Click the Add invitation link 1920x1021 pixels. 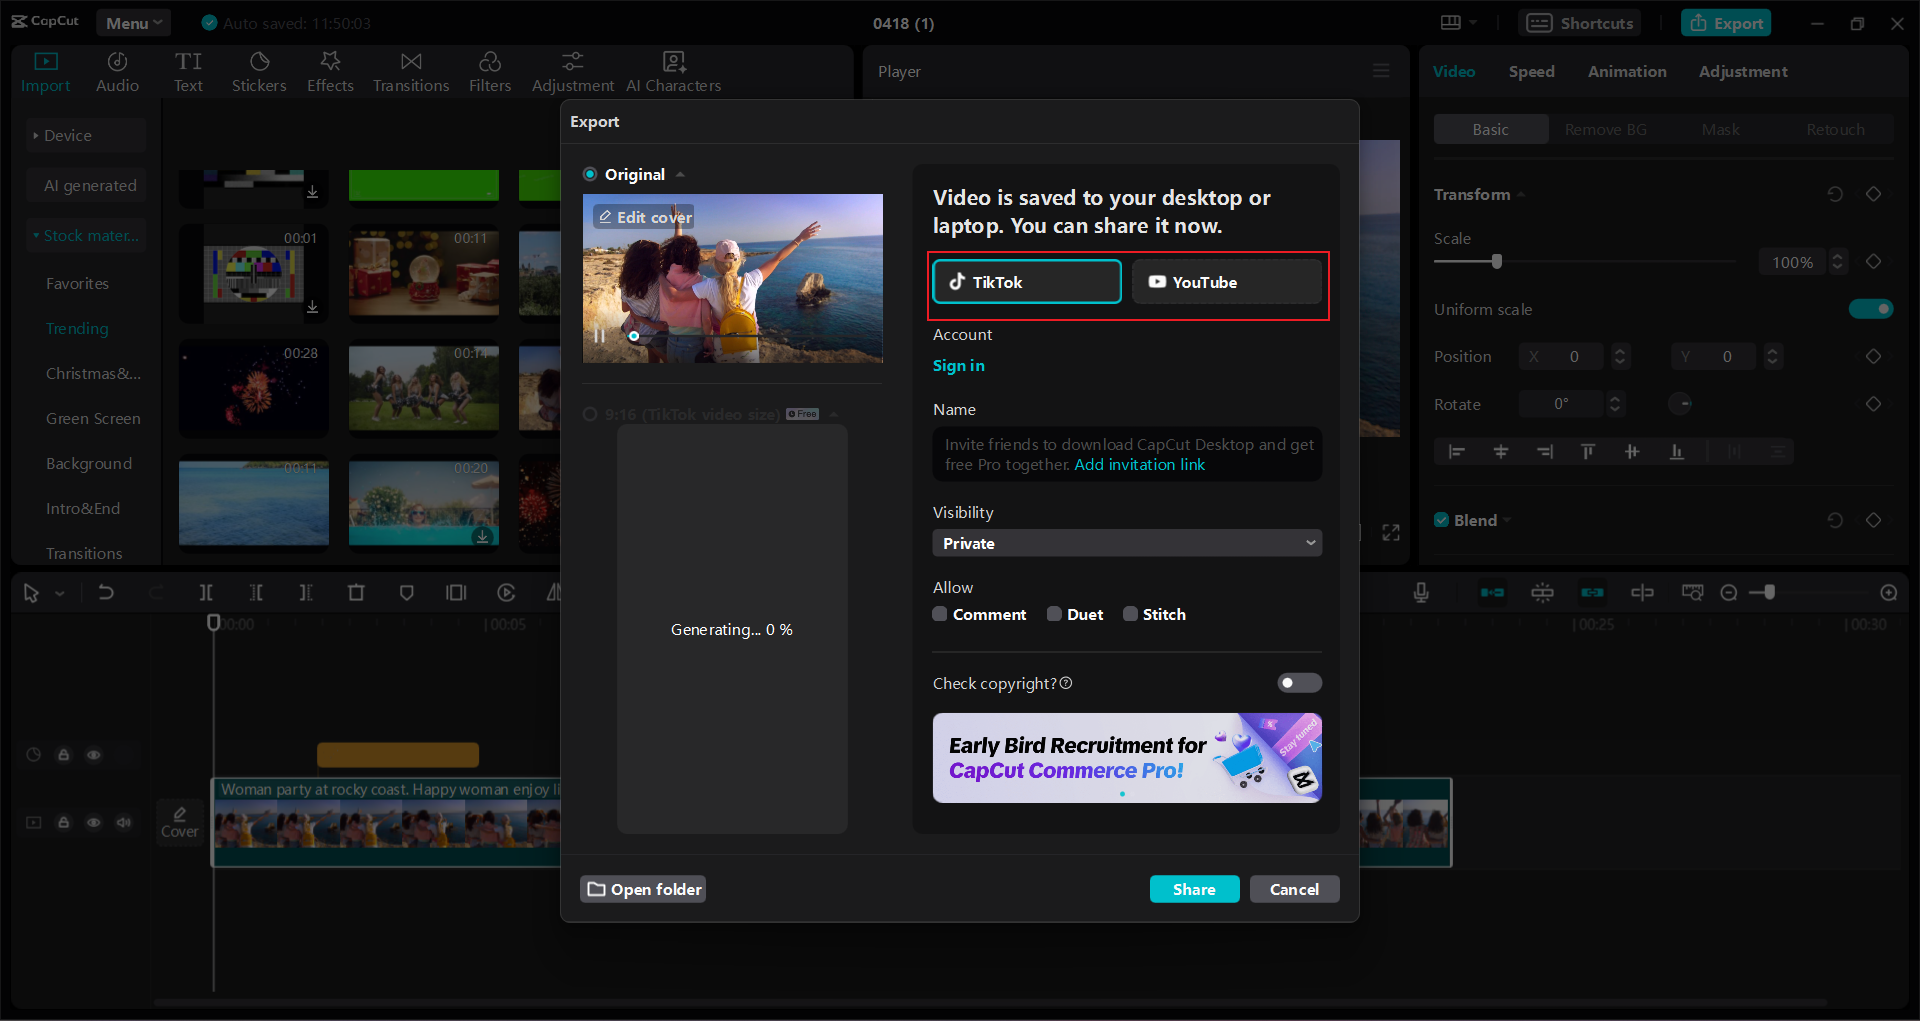(x=1139, y=465)
